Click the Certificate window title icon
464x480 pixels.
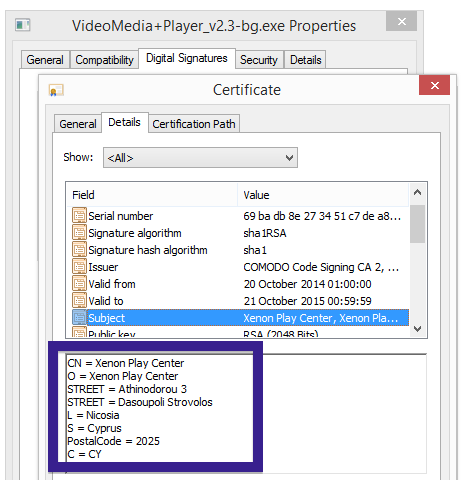56,90
